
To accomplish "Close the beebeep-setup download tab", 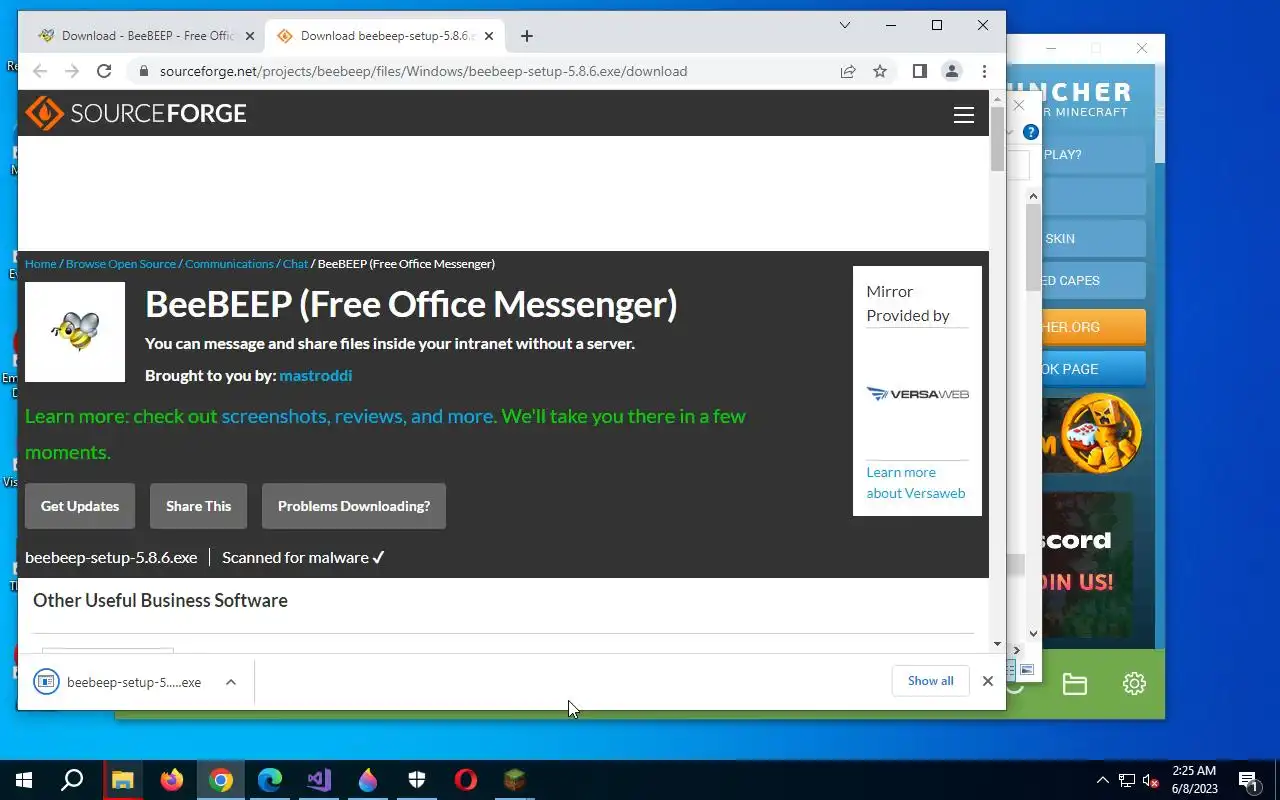I will [x=489, y=36].
